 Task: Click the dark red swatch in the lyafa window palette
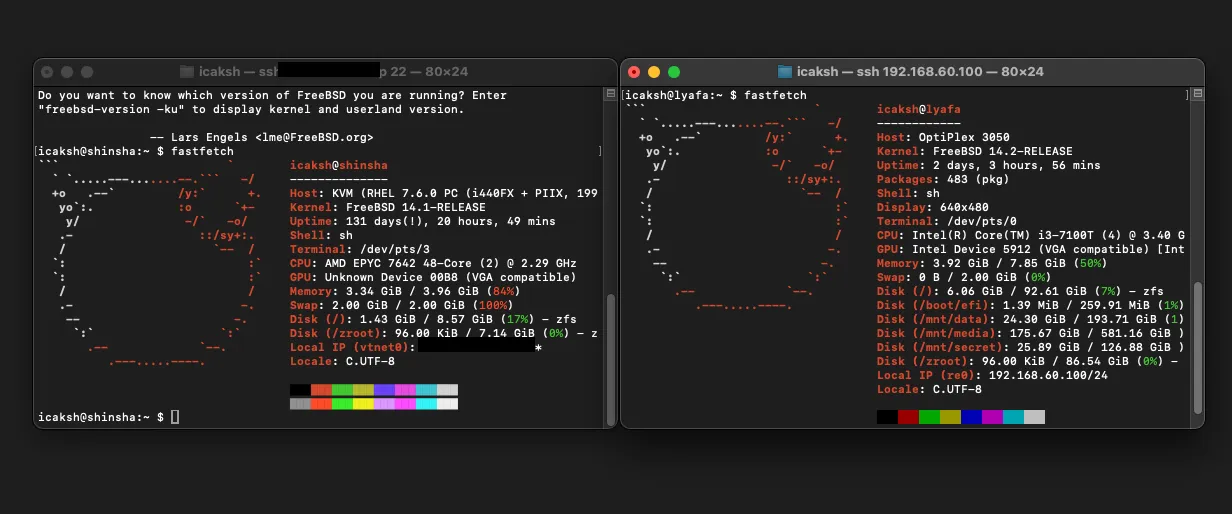click(908, 417)
